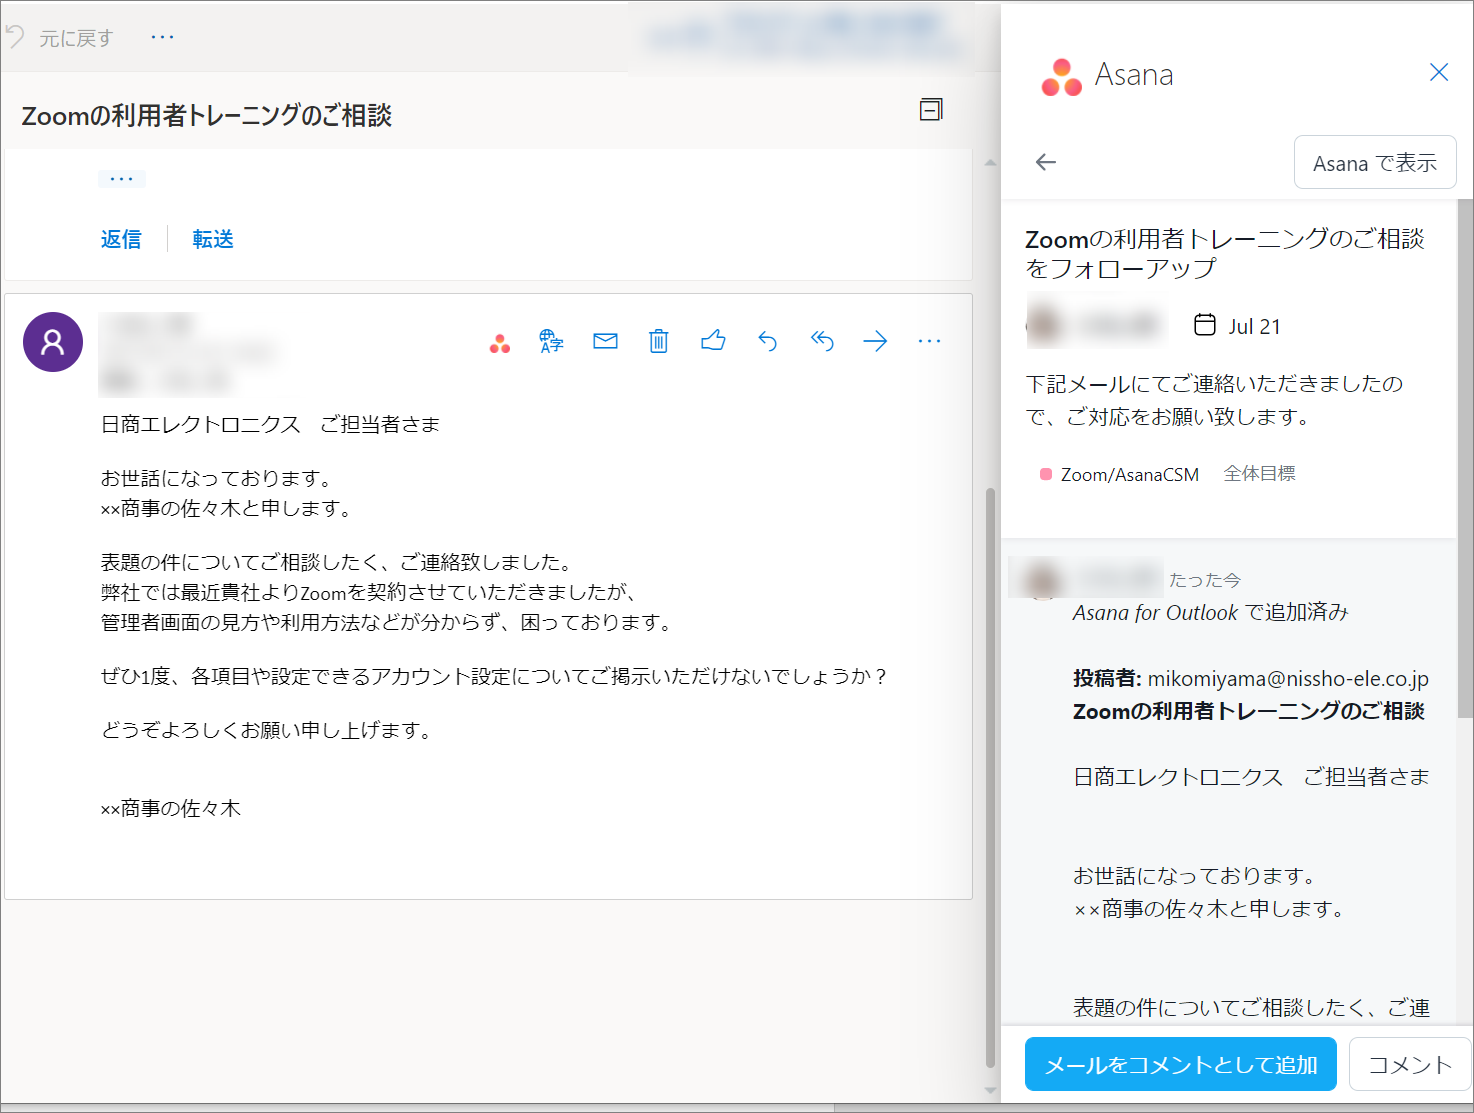Click the email scrollbar up arrow

pos(990,162)
